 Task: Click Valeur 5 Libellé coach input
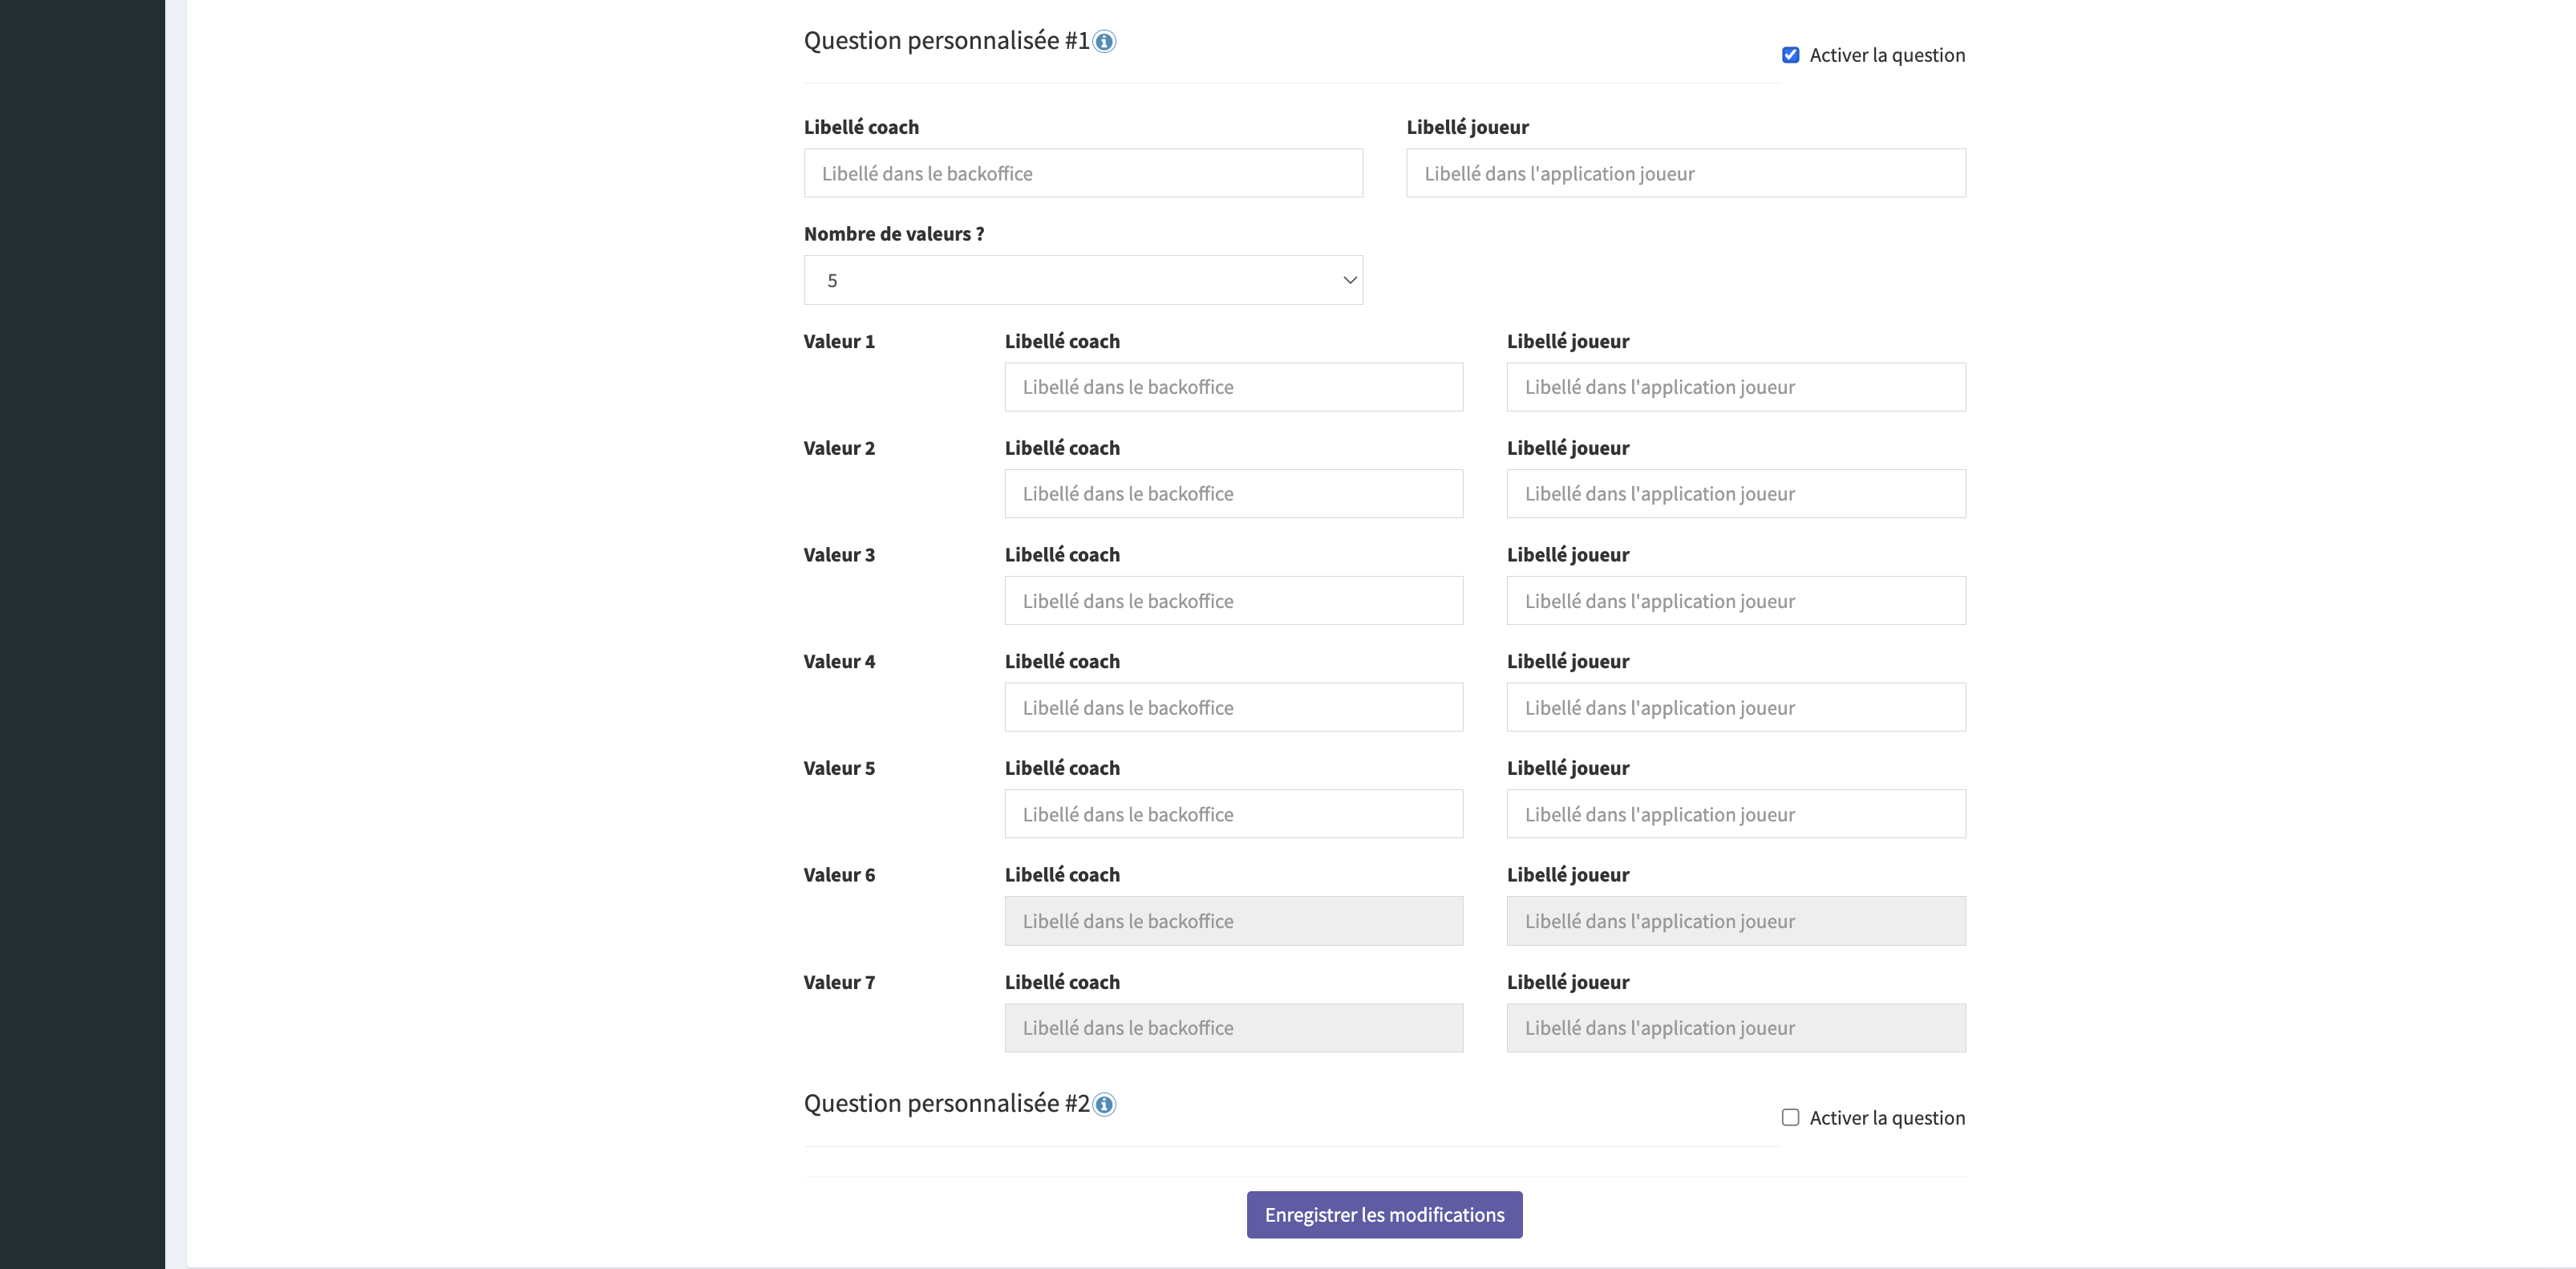click(1234, 814)
